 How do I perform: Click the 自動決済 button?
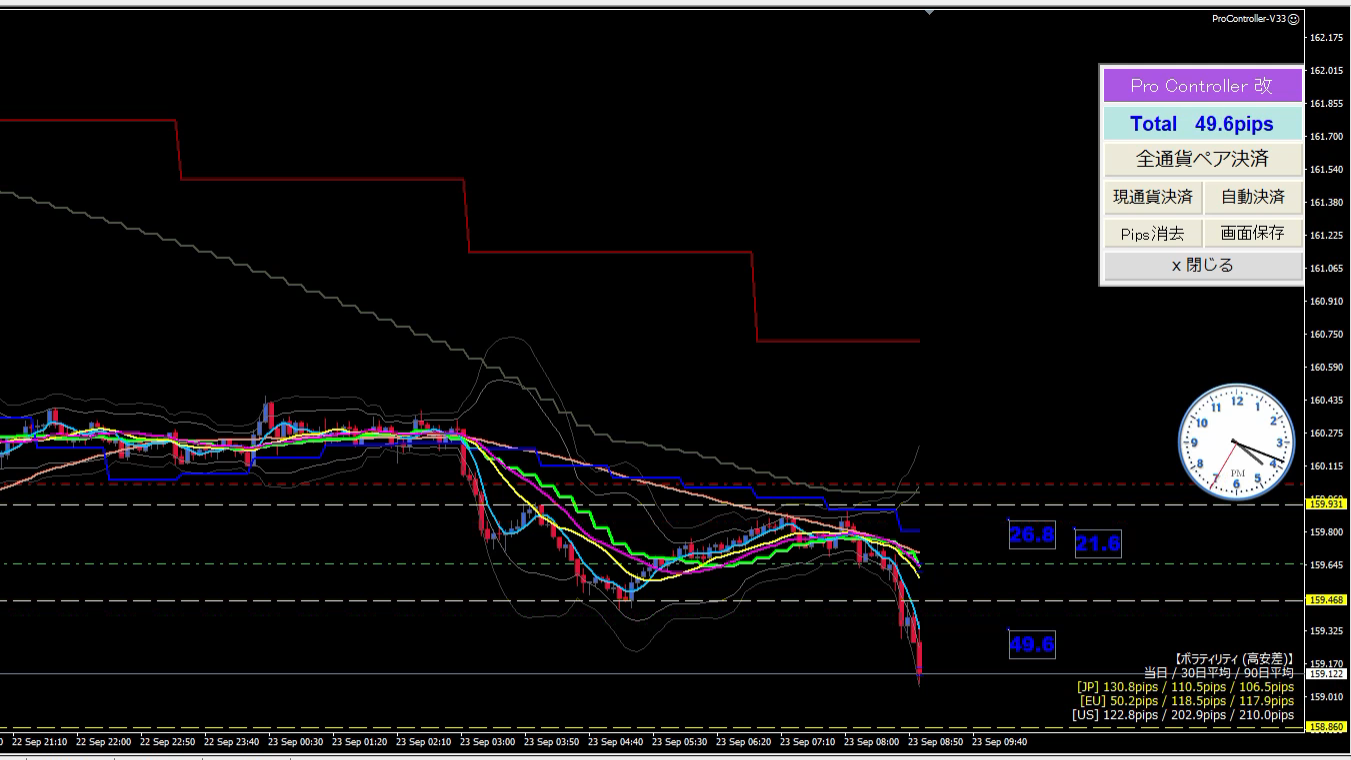pos(1253,197)
